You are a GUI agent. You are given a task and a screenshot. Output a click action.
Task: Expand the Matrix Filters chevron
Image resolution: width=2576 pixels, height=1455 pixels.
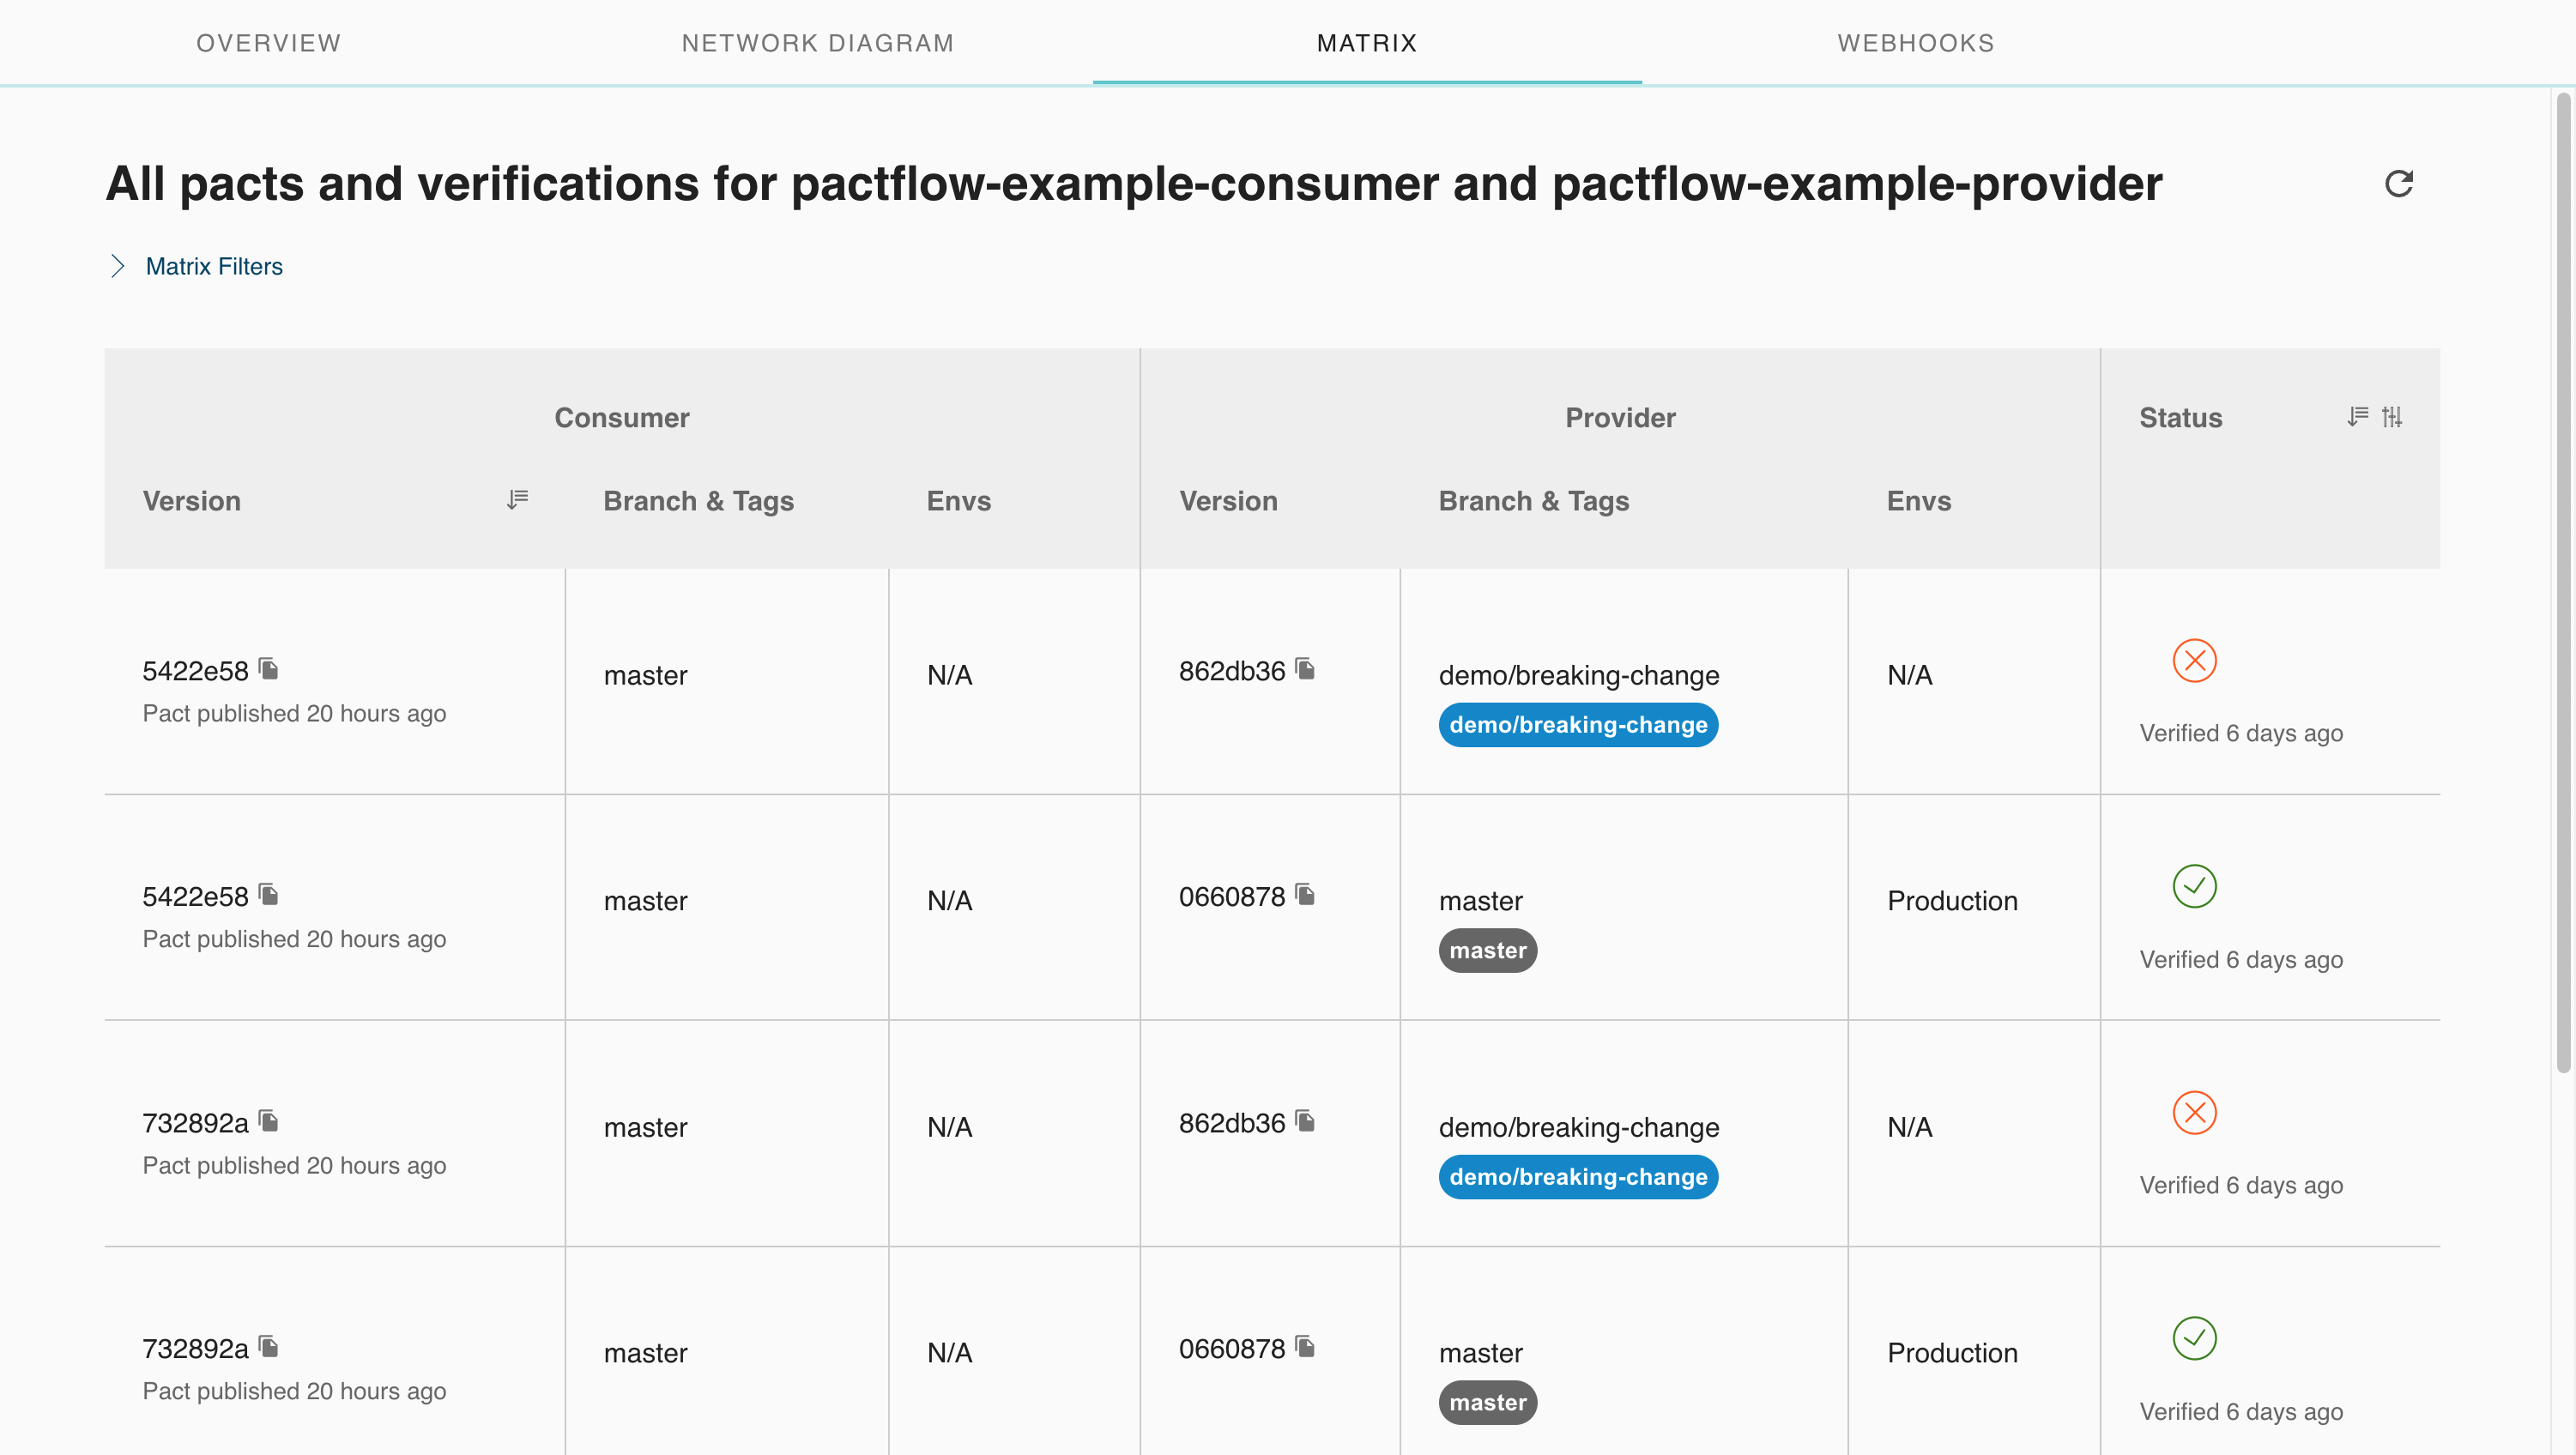pyautogui.click(x=117, y=266)
